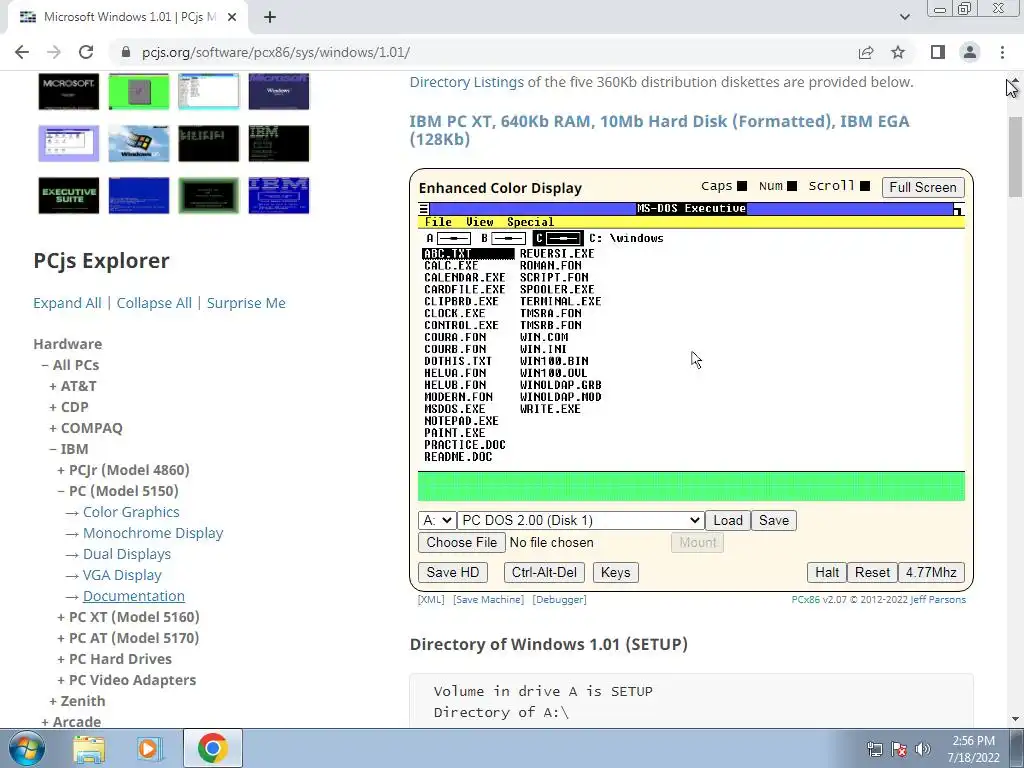The image size is (1024, 768).
Task: Reset the emulated machine
Action: [x=872, y=573]
